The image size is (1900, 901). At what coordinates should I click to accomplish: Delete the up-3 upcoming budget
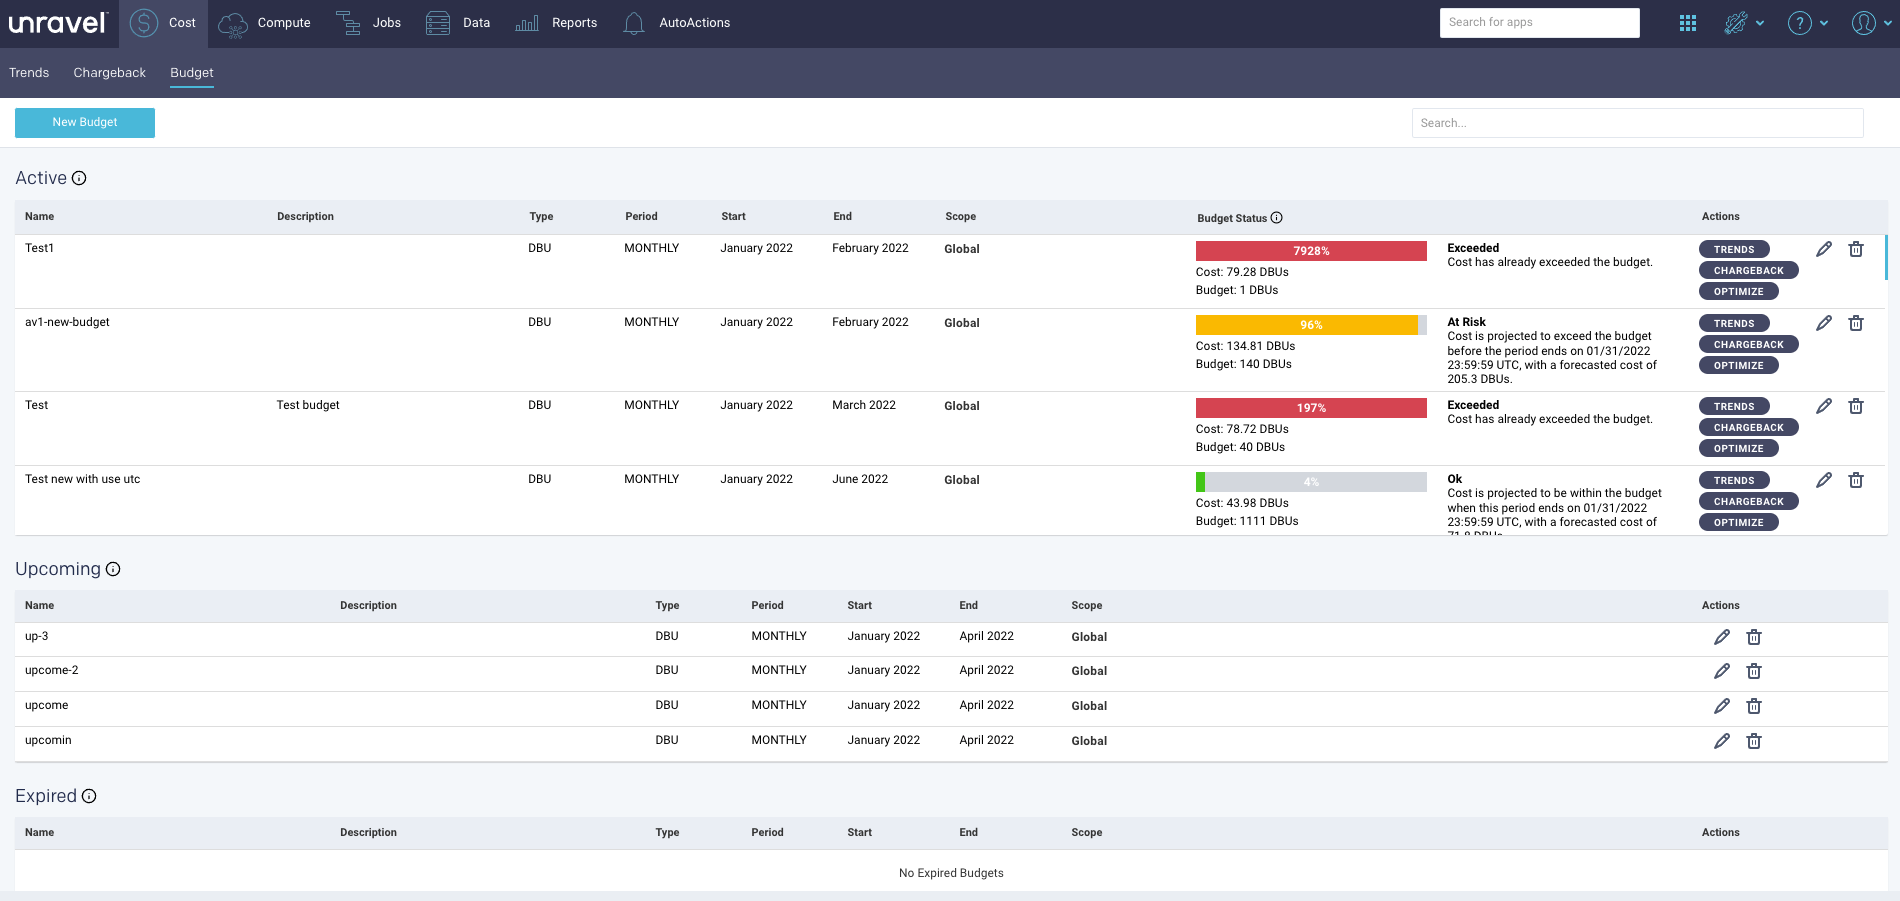tap(1754, 637)
